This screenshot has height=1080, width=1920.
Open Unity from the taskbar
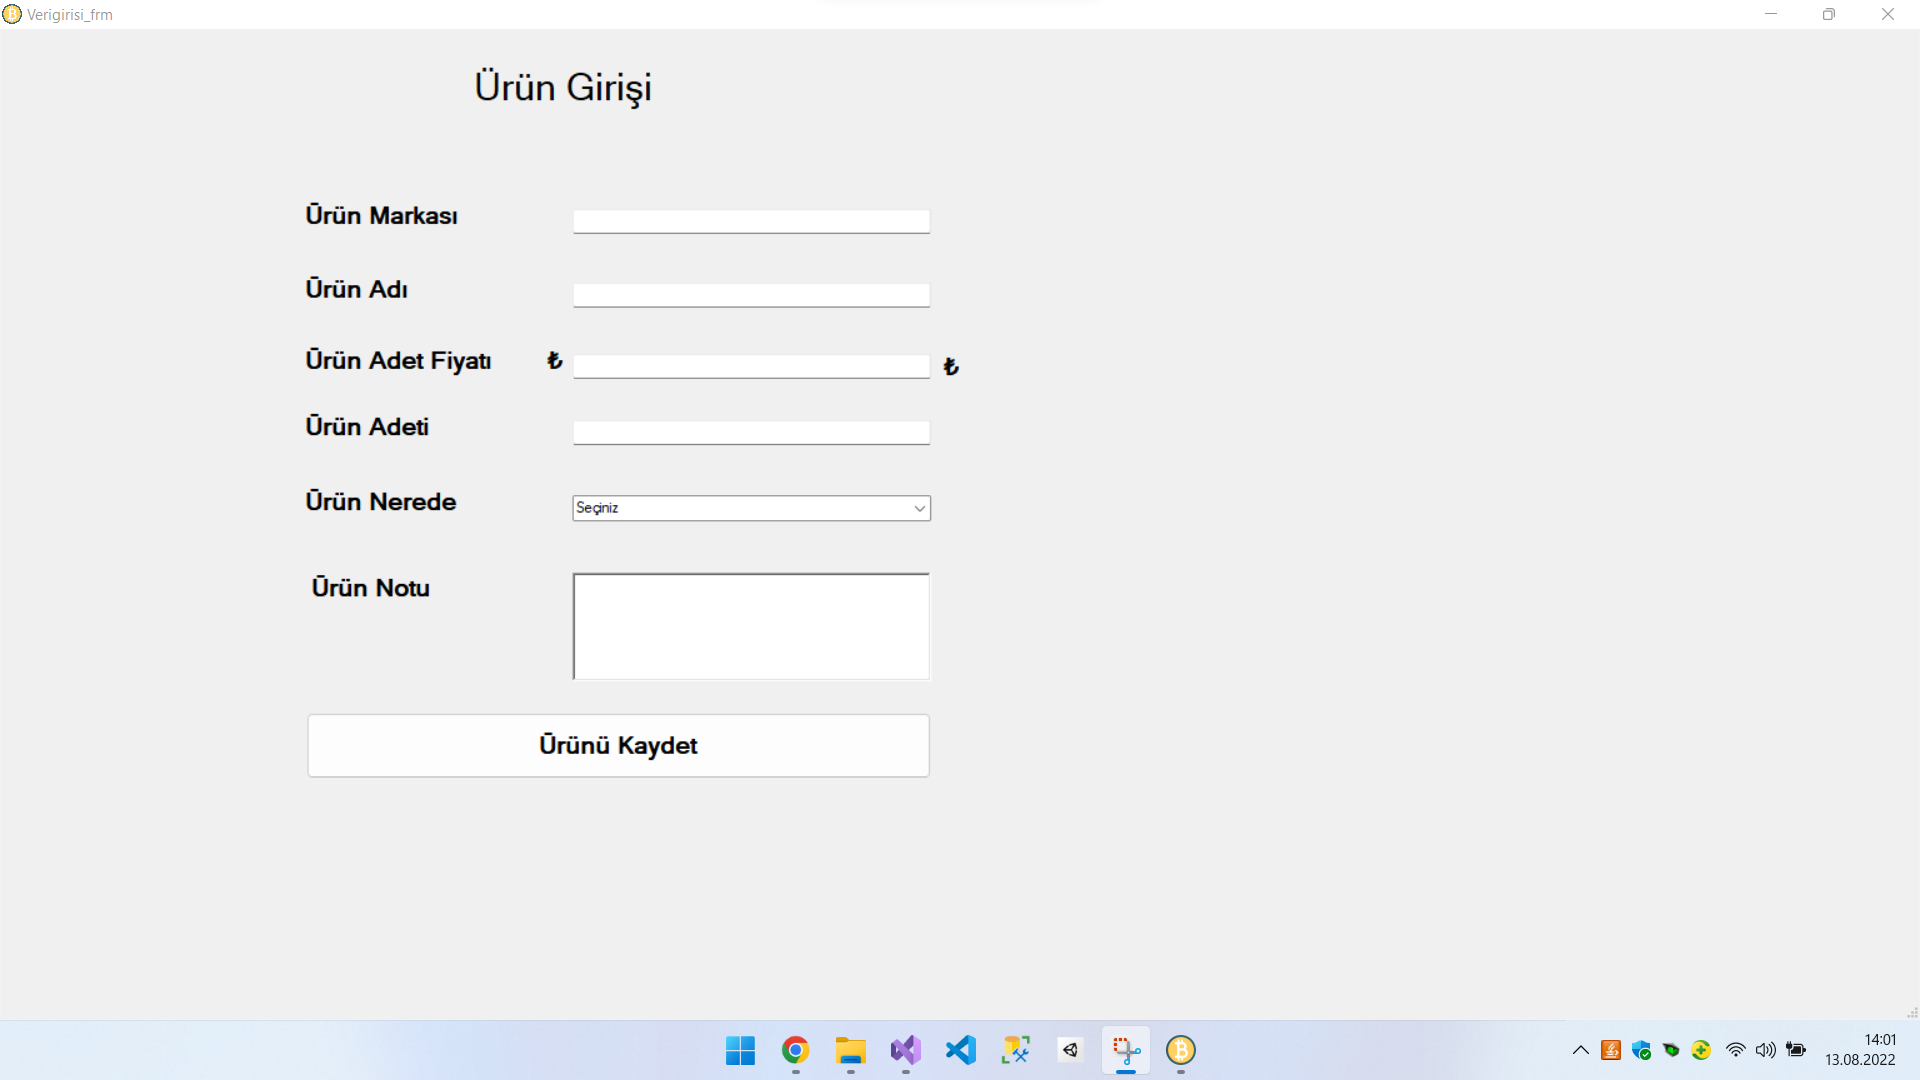click(x=1070, y=1051)
